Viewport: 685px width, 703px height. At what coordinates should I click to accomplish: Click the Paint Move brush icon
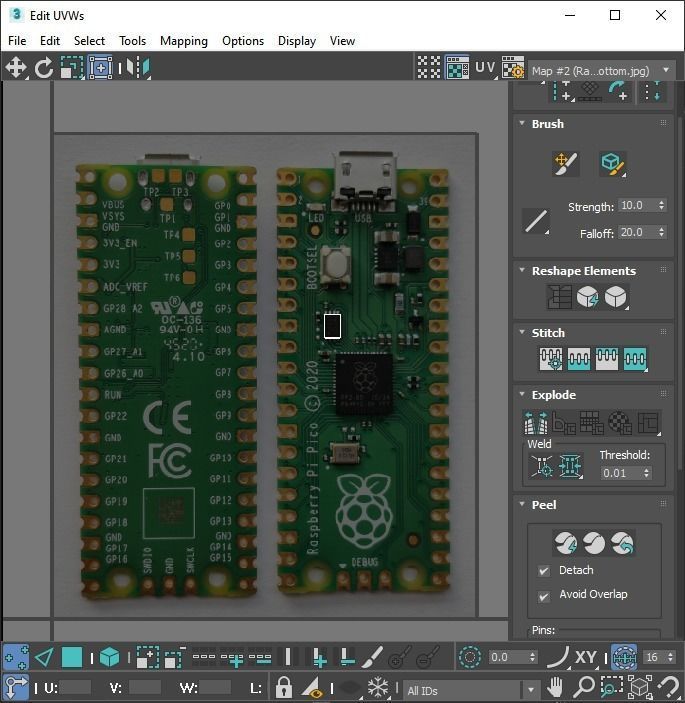pyautogui.click(x=566, y=164)
